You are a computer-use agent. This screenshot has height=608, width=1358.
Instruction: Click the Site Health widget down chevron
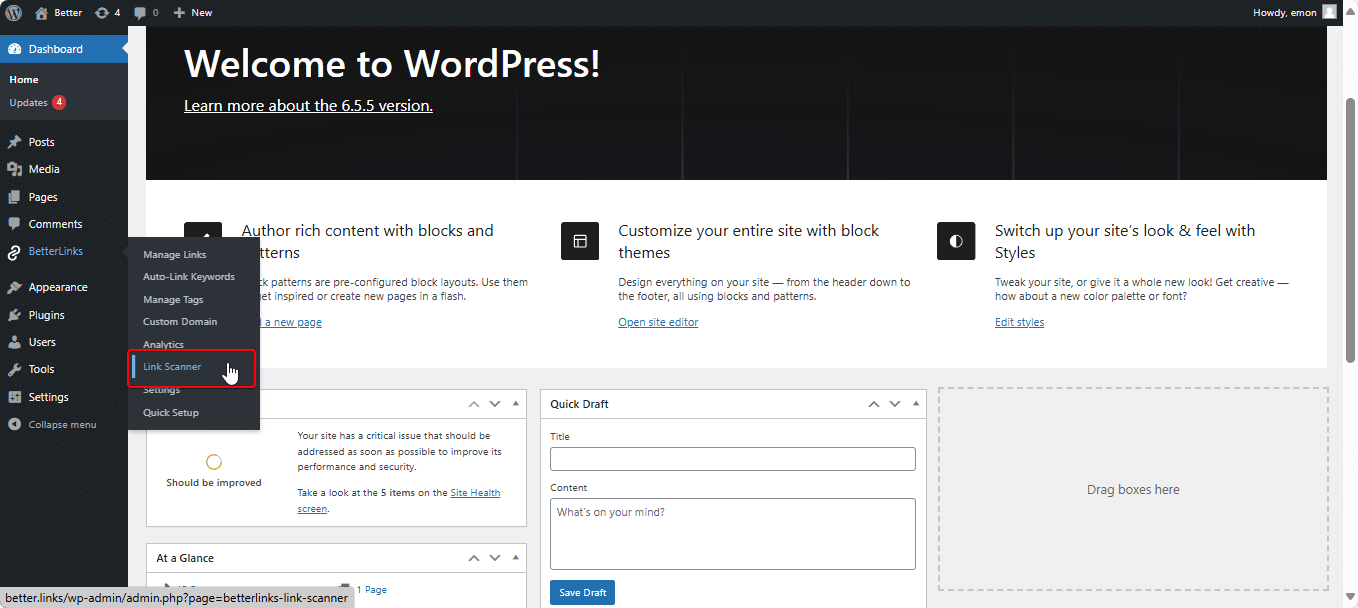point(495,403)
